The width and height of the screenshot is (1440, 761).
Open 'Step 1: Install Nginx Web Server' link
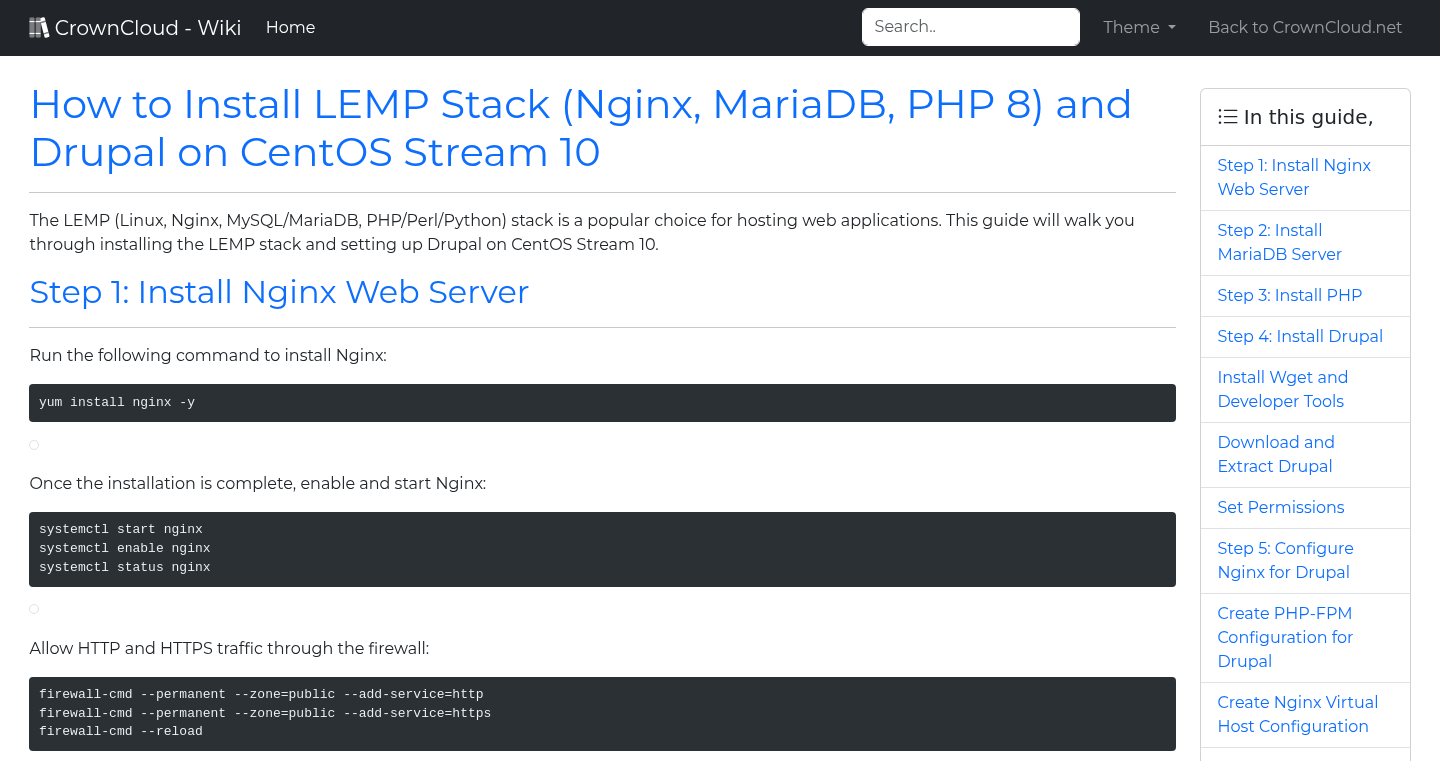click(1294, 177)
